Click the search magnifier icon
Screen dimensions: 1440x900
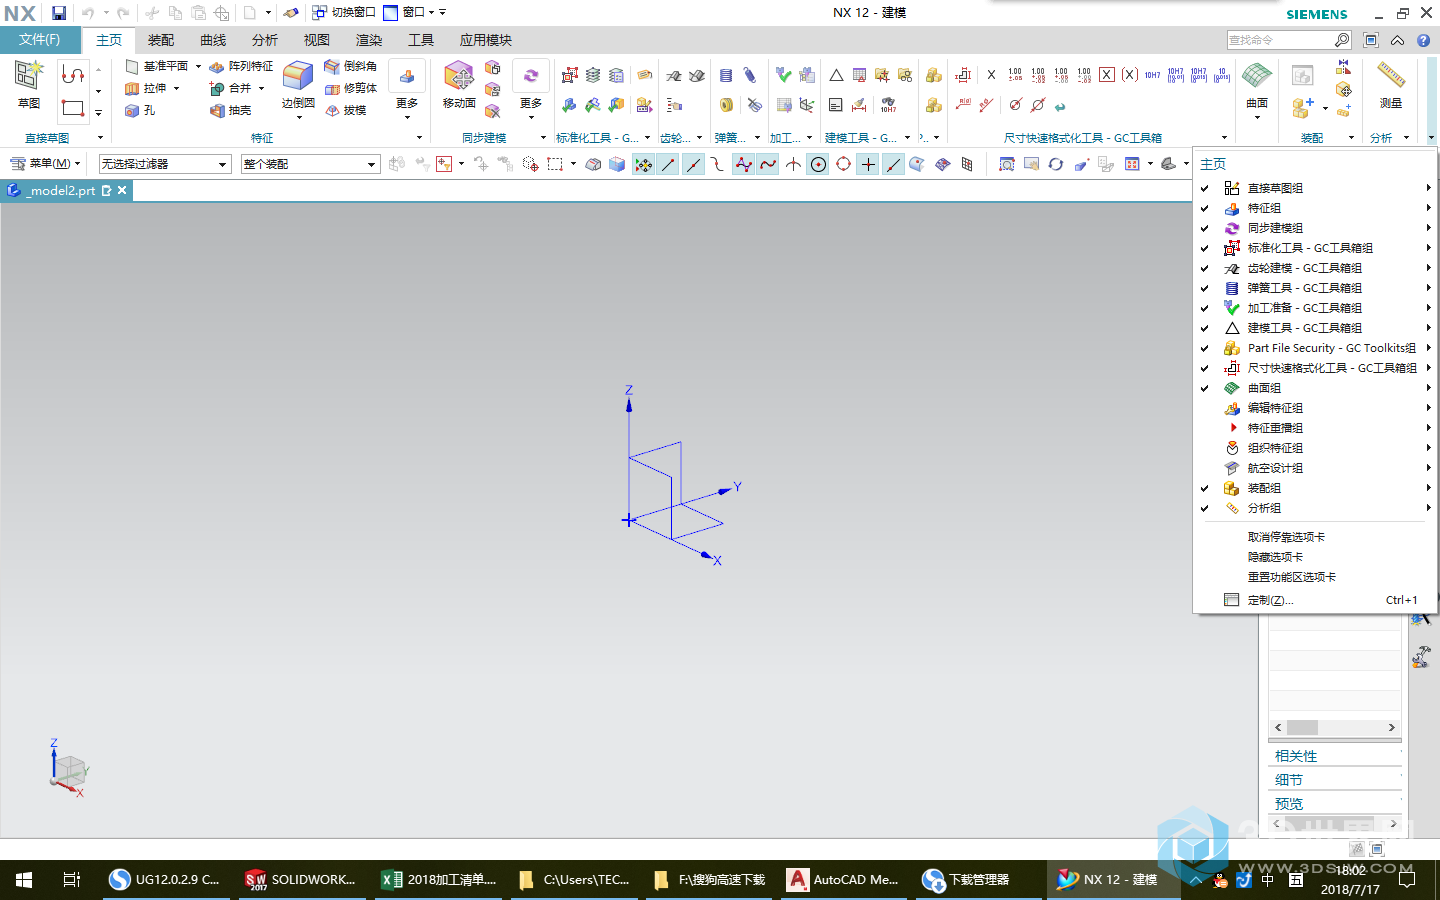coord(1342,40)
